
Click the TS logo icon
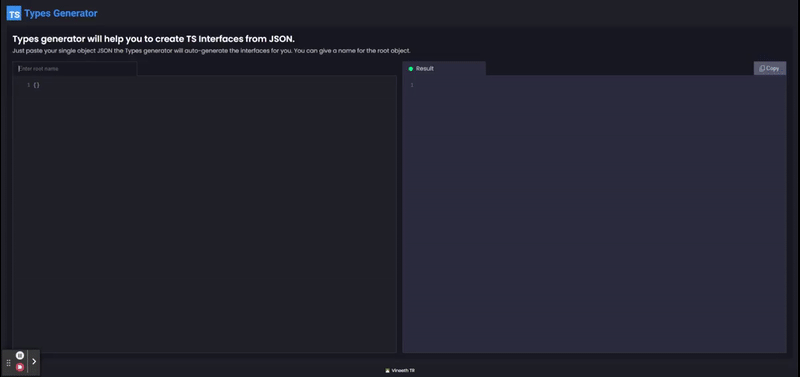coord(14,13)
